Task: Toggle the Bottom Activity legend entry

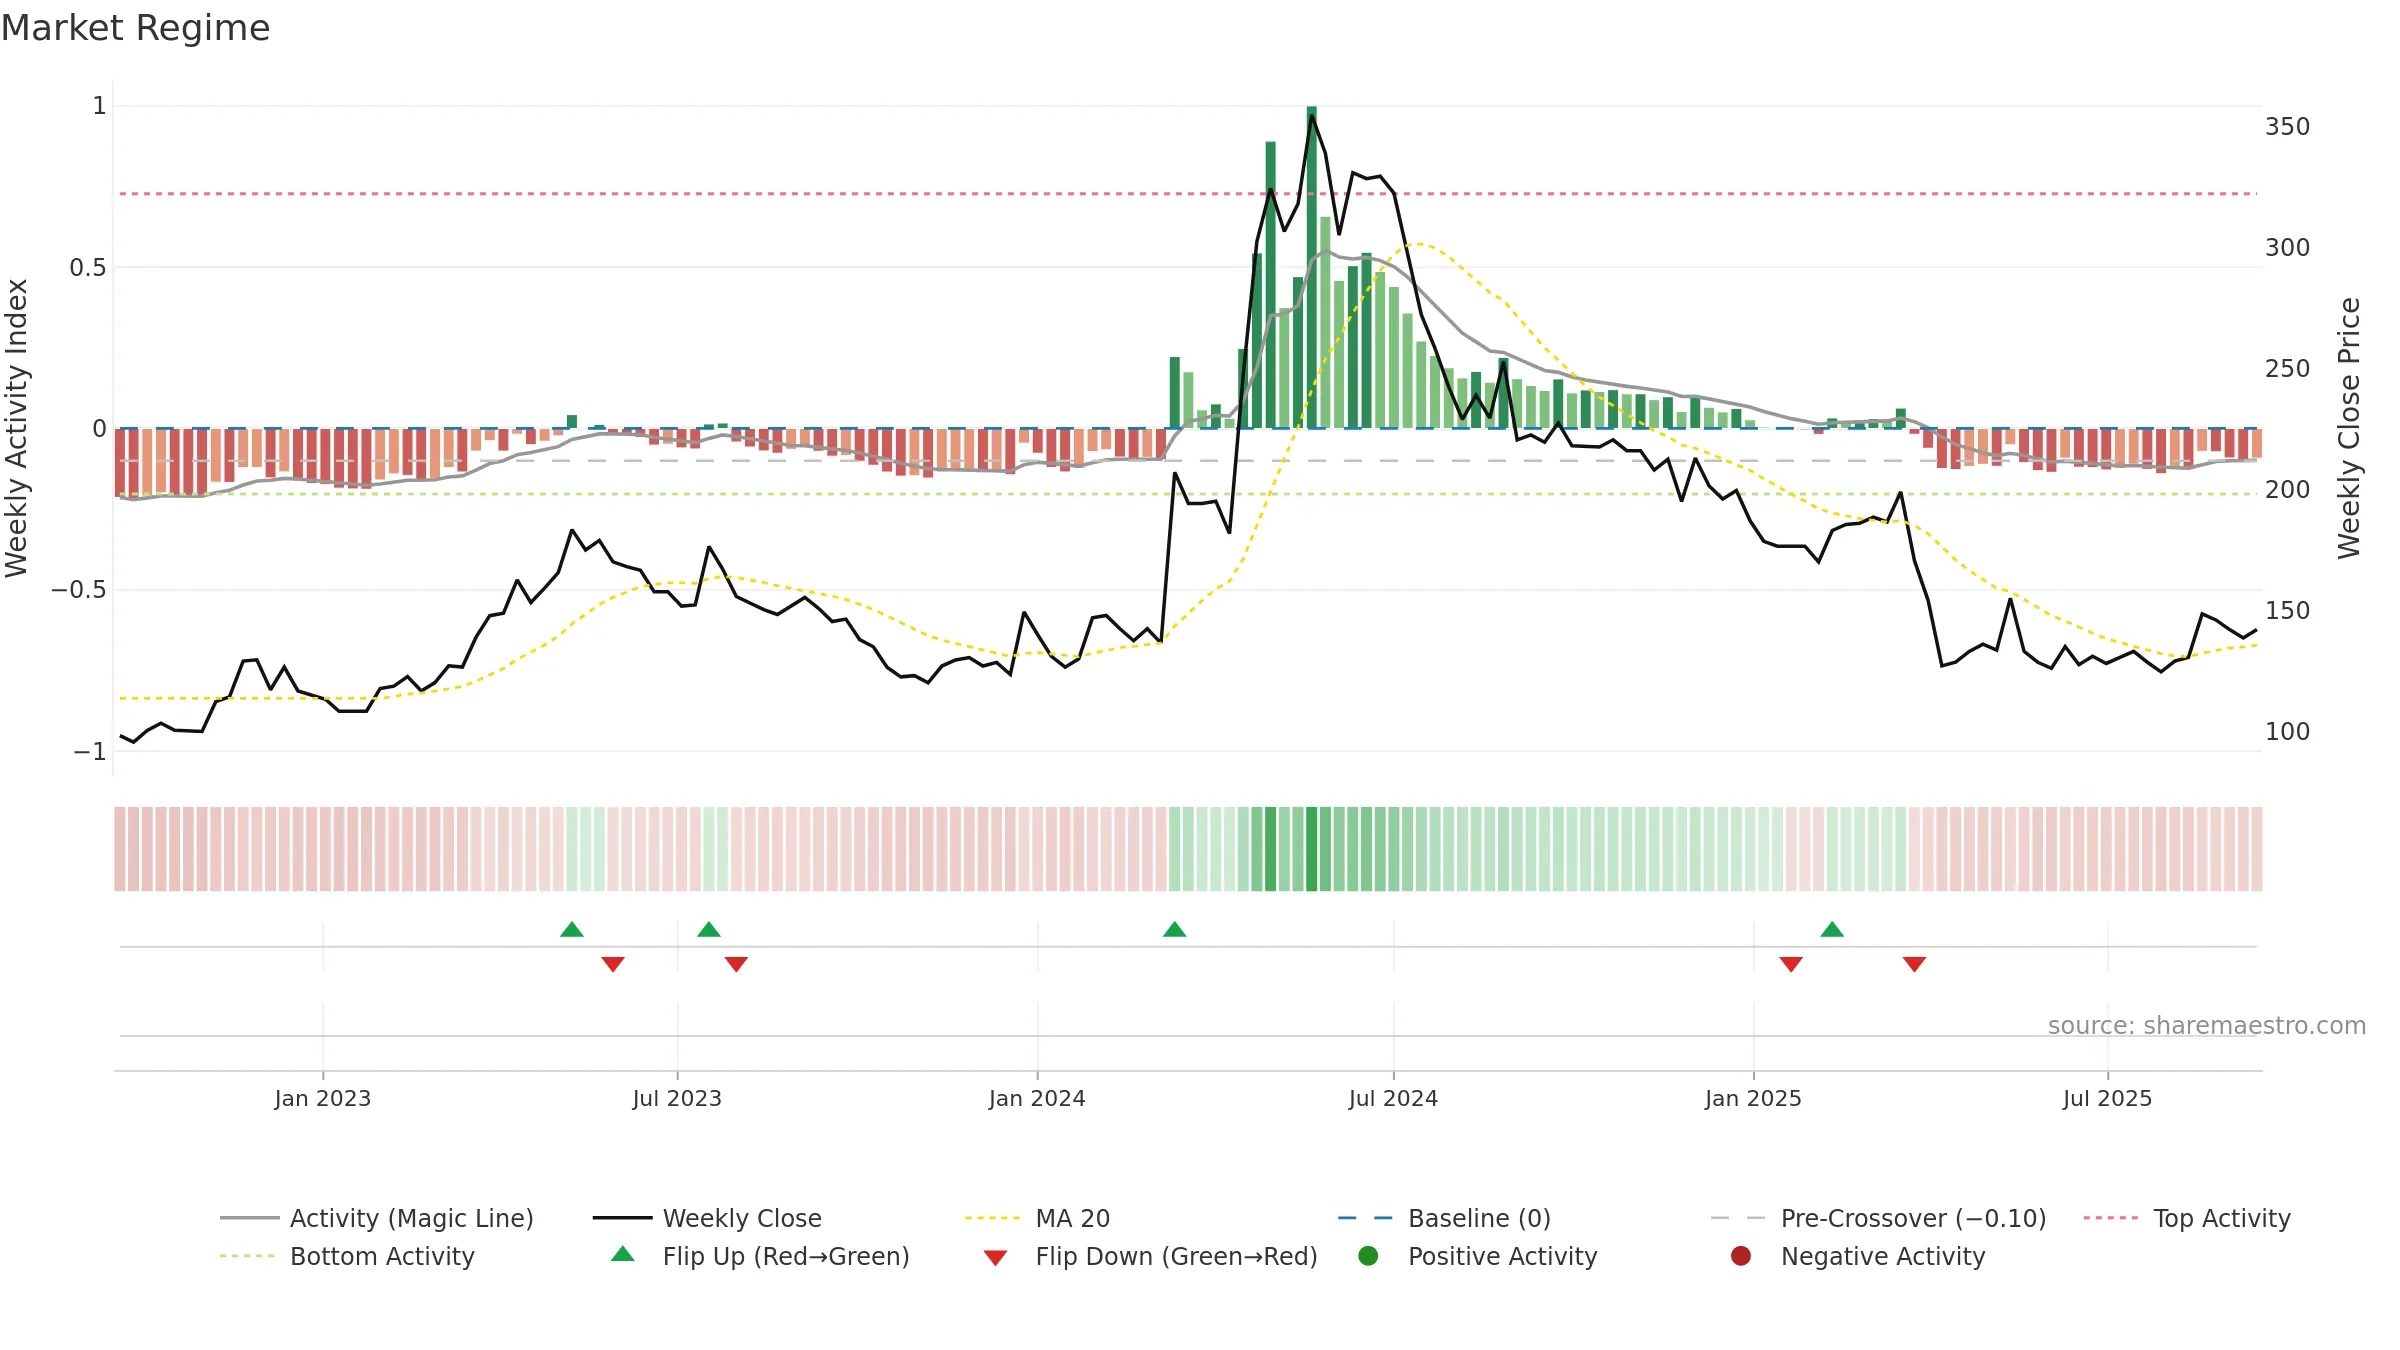Action: [x=347, y=1256]
